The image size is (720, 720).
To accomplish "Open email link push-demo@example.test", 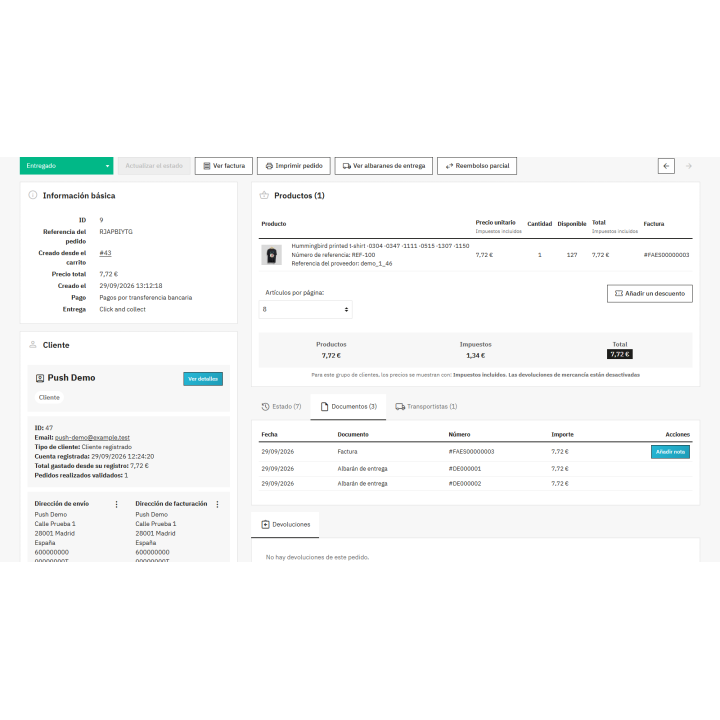I will click(x=92, y=438).
